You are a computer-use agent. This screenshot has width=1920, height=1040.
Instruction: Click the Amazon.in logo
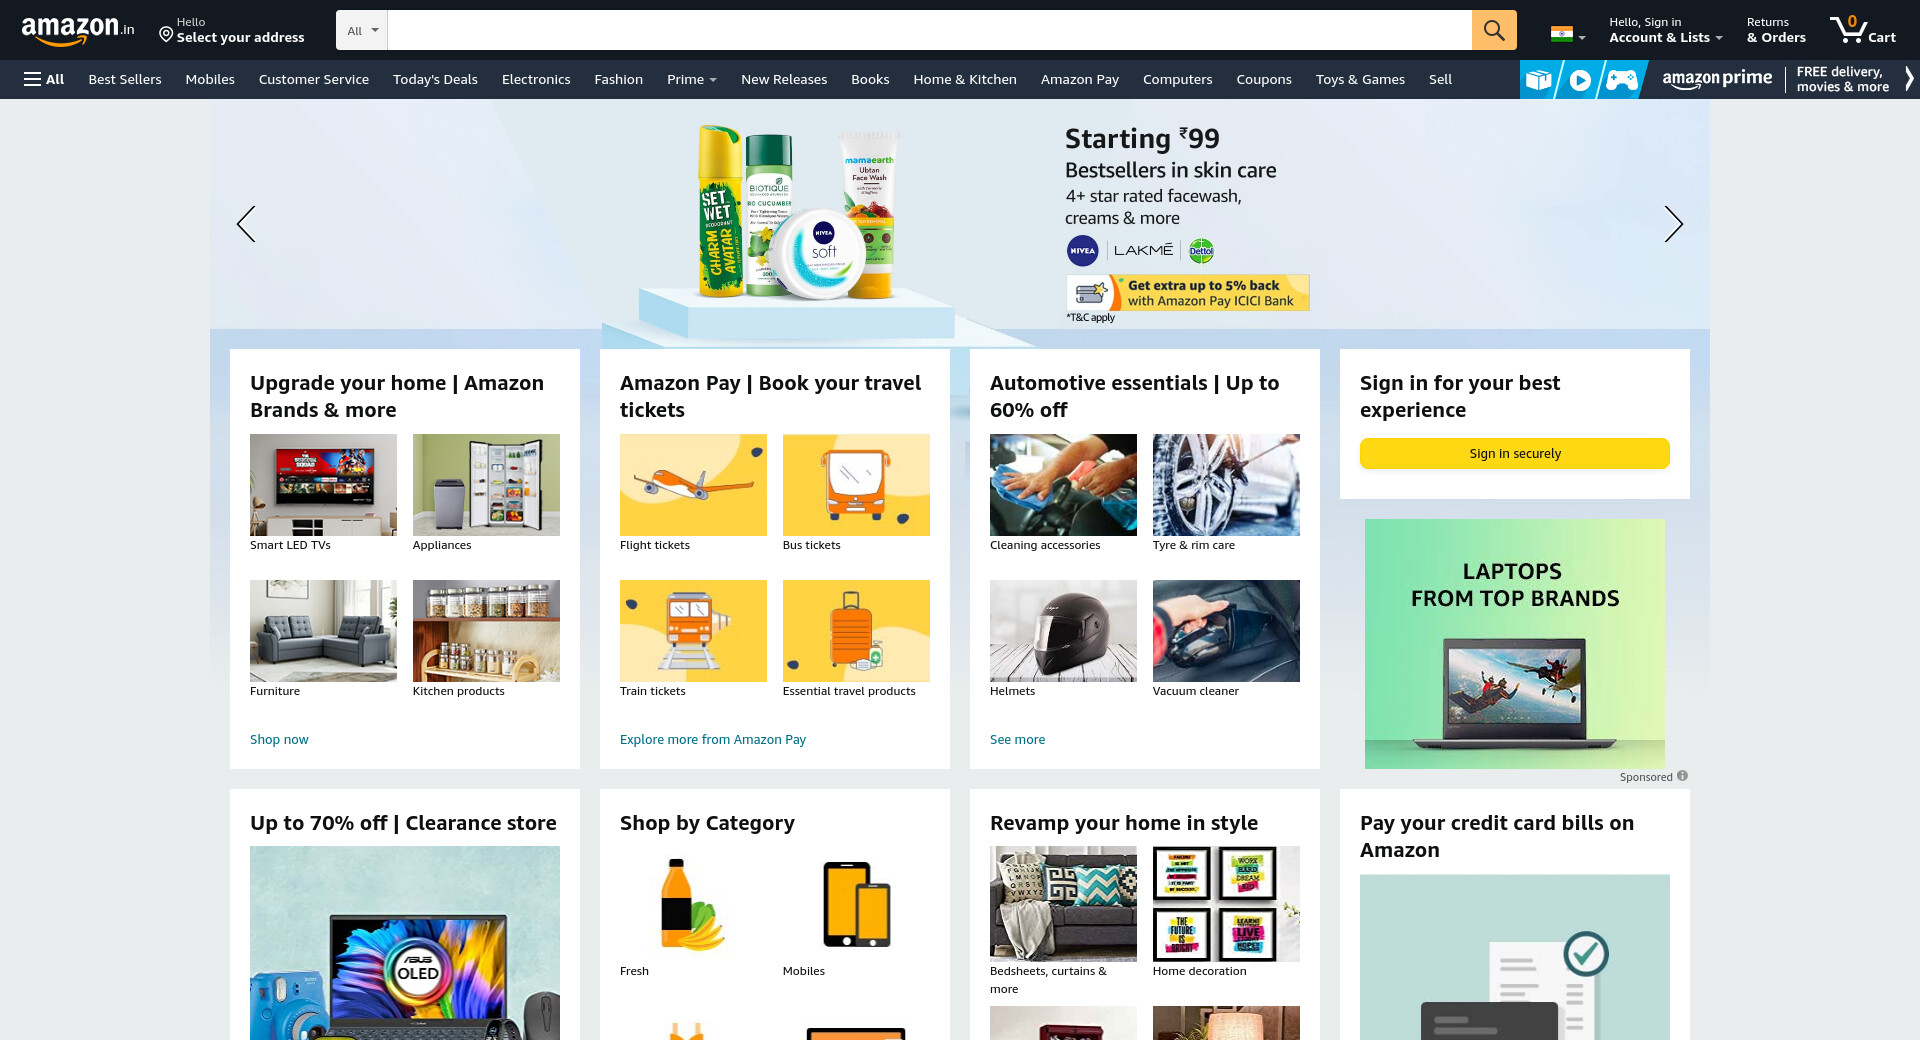pos(78,30)
